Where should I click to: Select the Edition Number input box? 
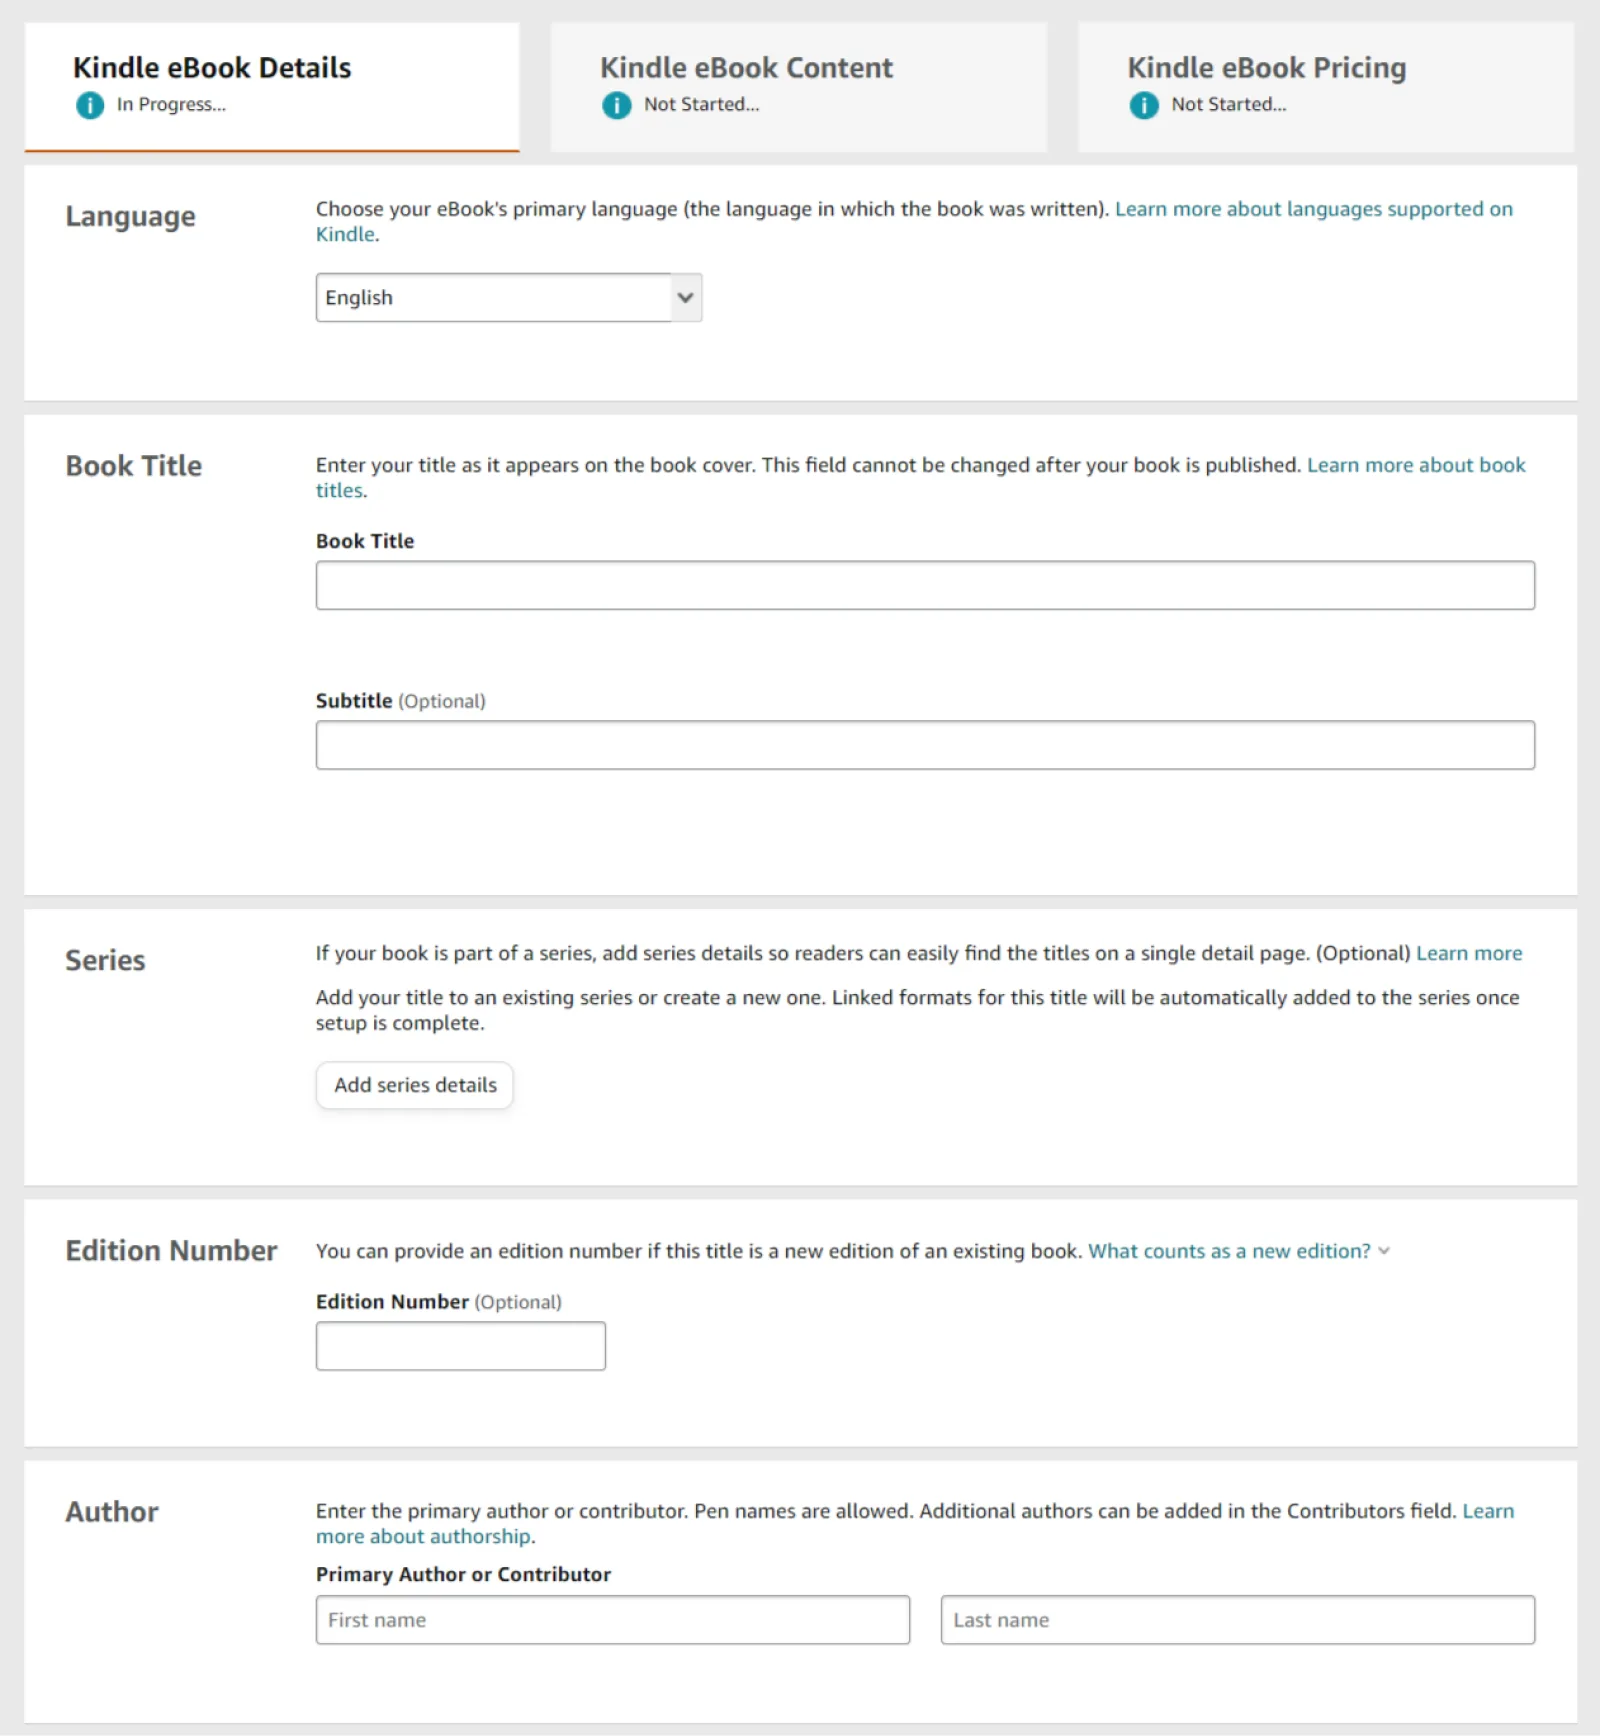click(x=460, y=1346)
